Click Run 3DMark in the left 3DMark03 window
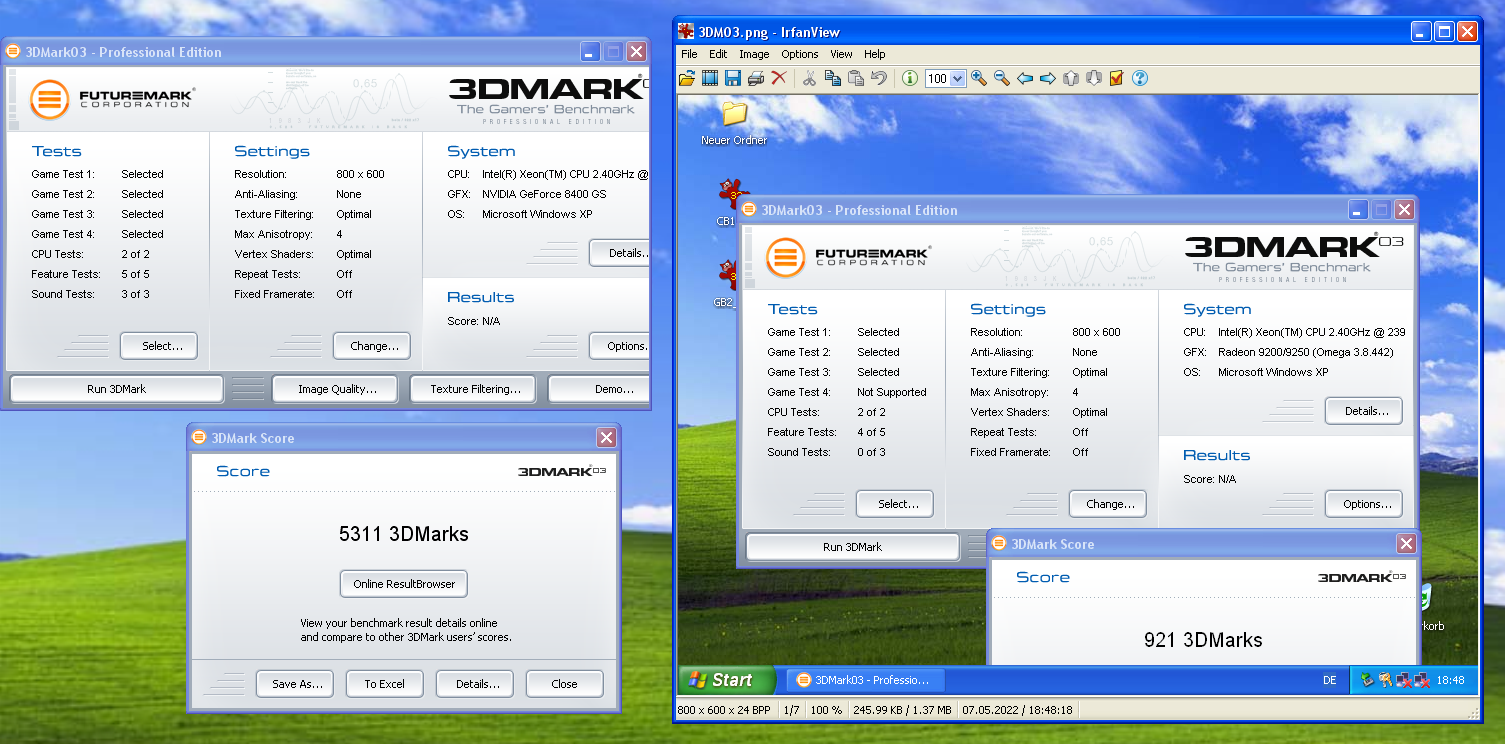1505x744 pixels. coord(116,389)
